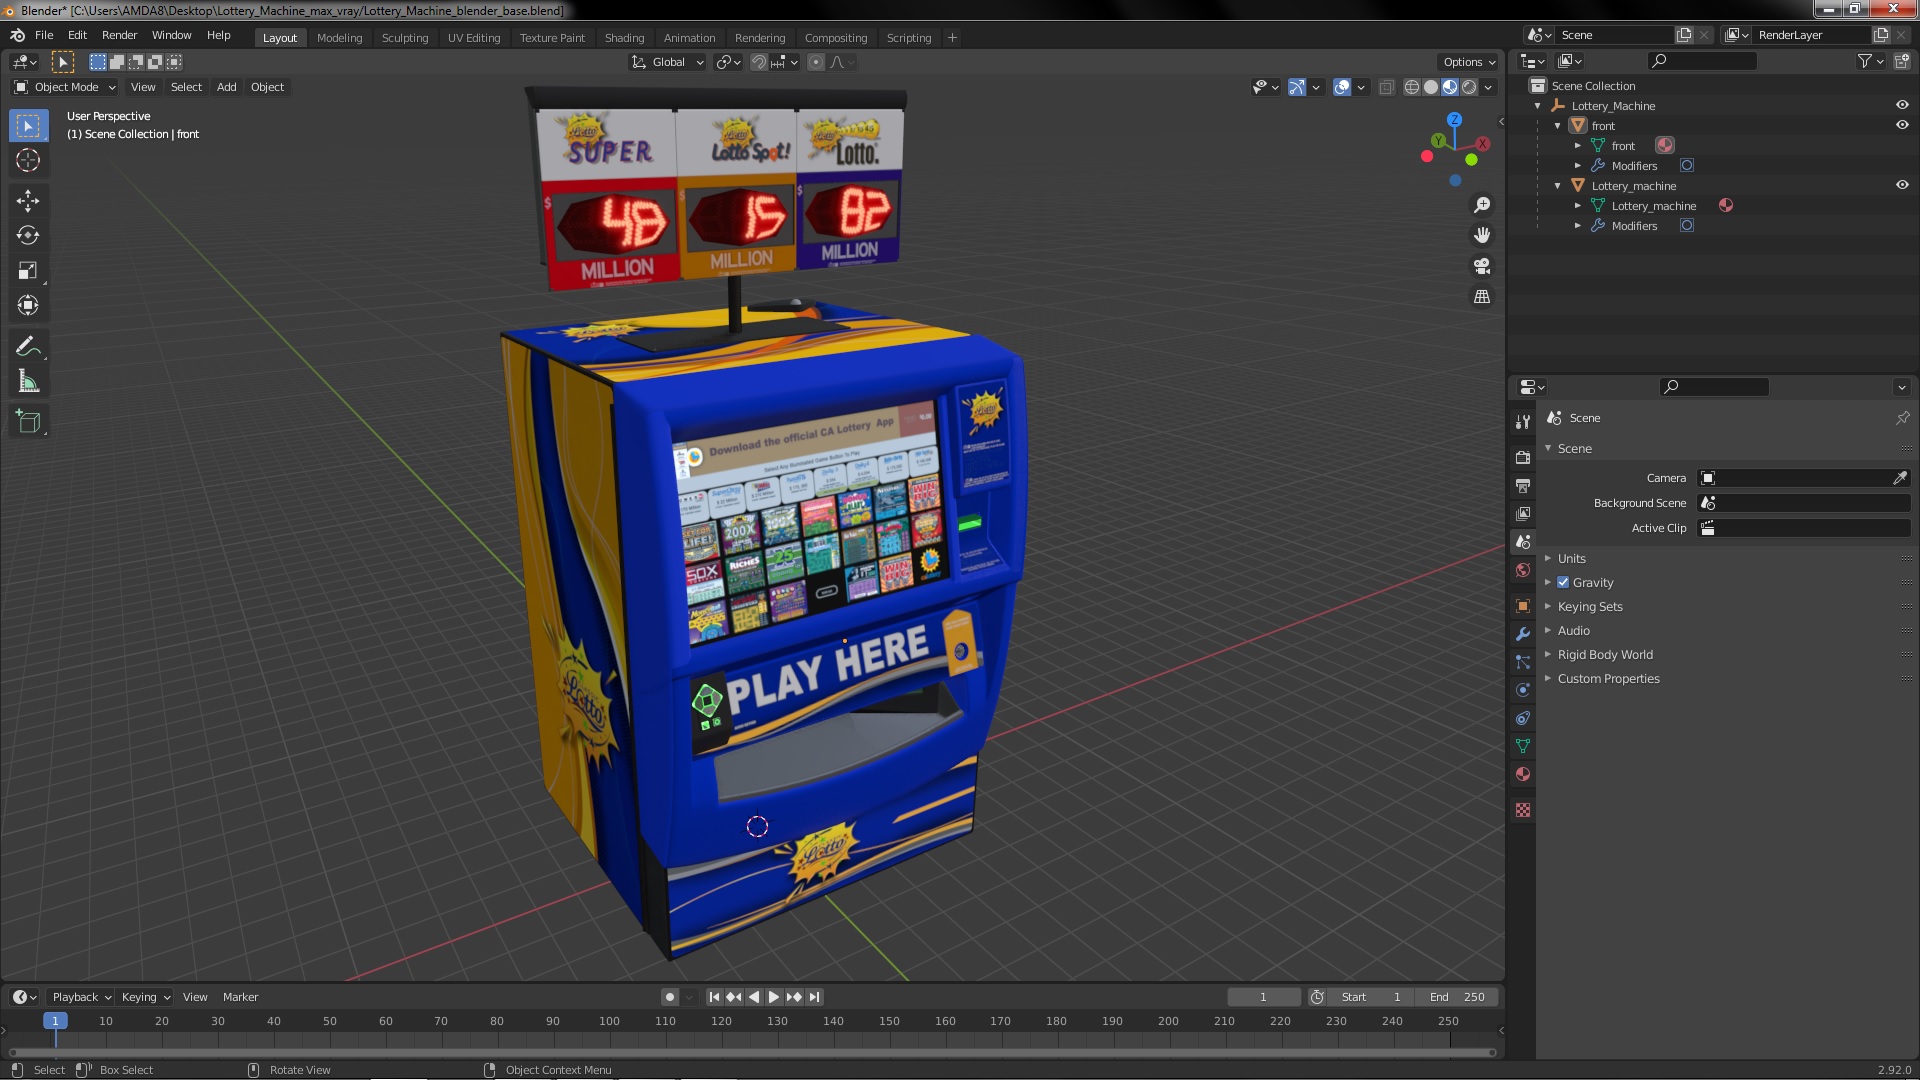Activate the Select Box tool
This screenshot has height=1080, width=1920.
[x=28, y=125]
